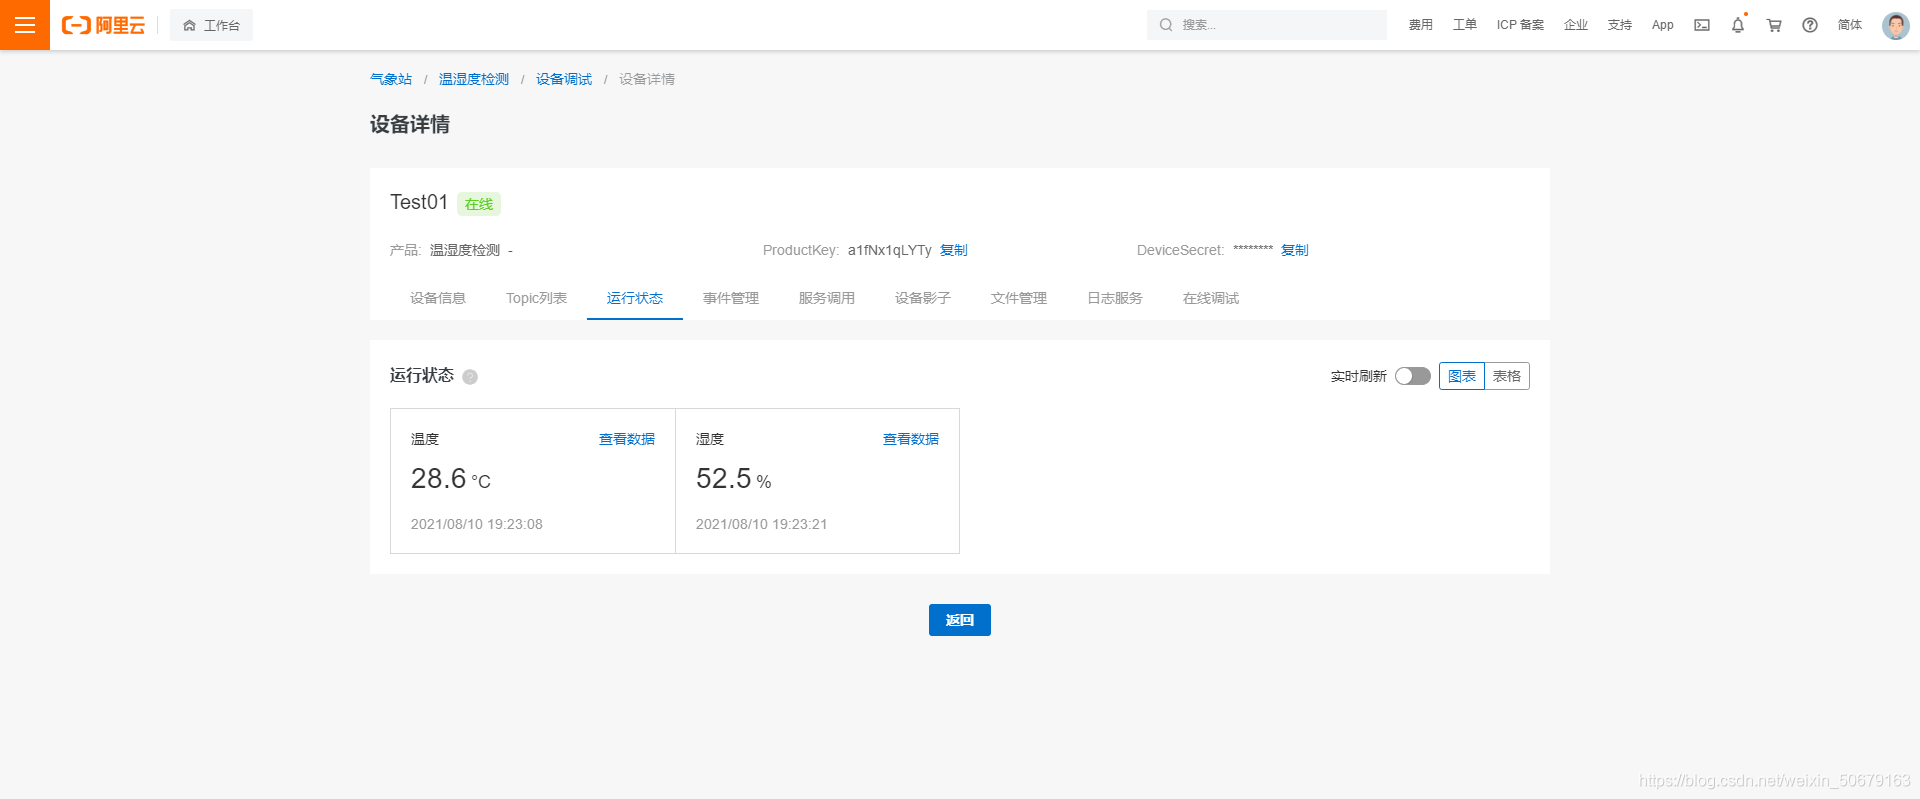Go to 设备调试 breadcrumb
This screenshot has height=799, width=1920.
(564, 79)
